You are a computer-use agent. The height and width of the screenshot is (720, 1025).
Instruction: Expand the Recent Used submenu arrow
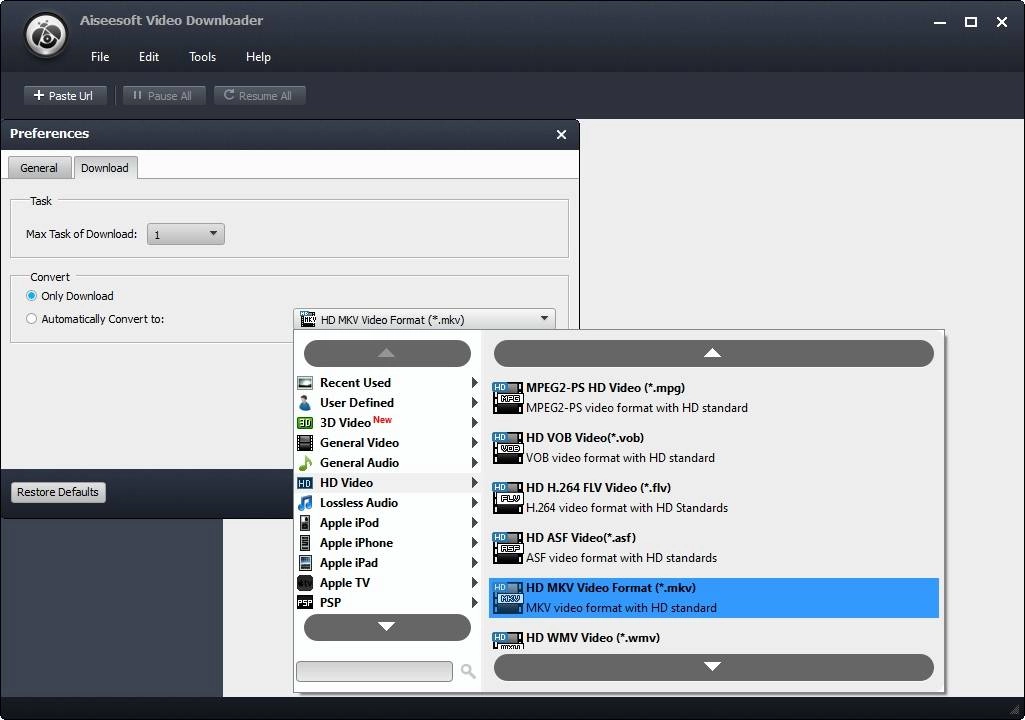[x=475, y=383]
